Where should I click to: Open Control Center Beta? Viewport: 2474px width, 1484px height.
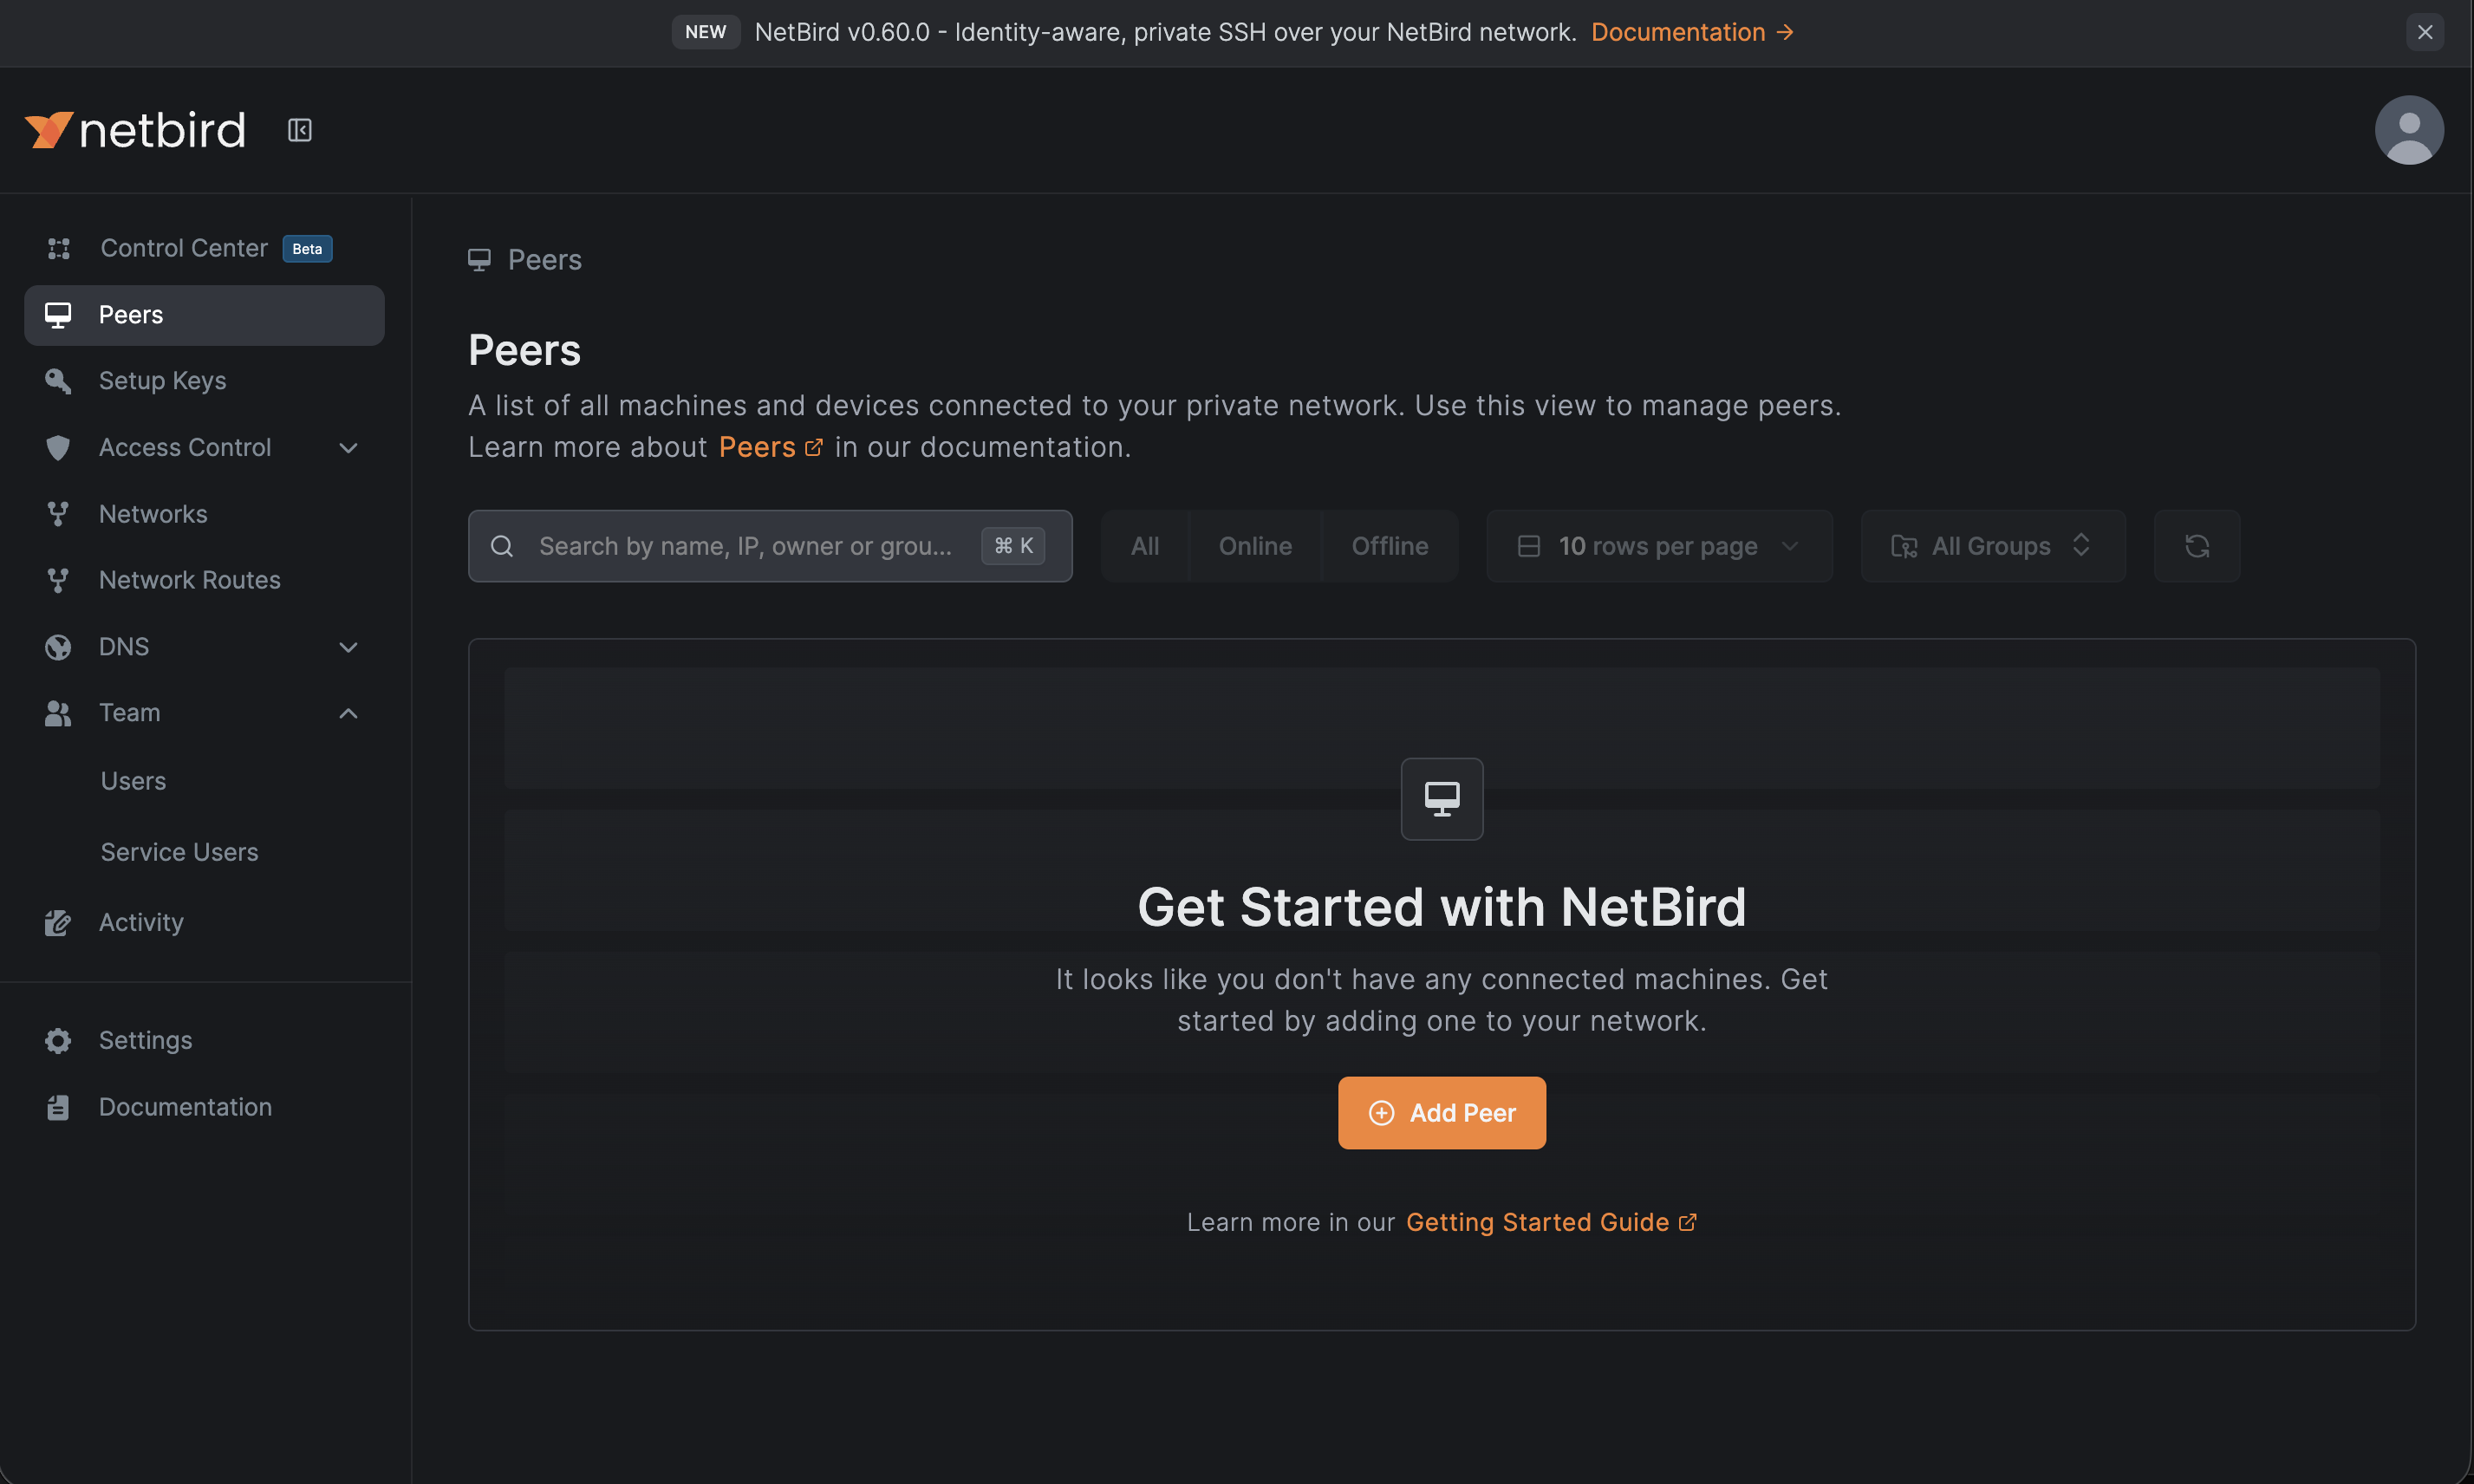coord(183,247)
